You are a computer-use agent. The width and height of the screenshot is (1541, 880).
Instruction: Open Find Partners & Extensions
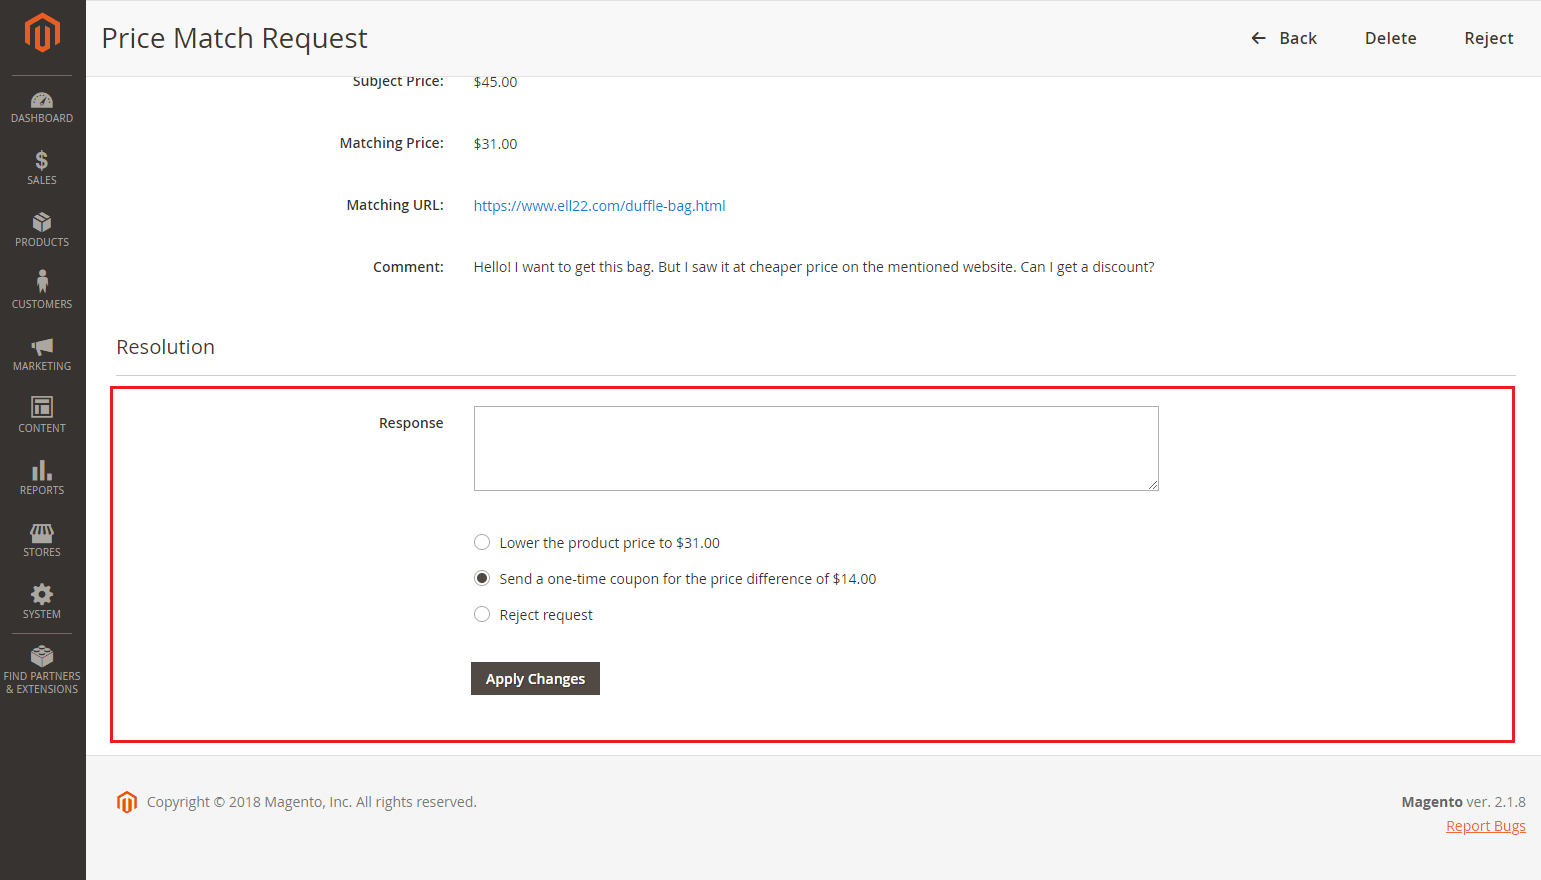point(42,668)
